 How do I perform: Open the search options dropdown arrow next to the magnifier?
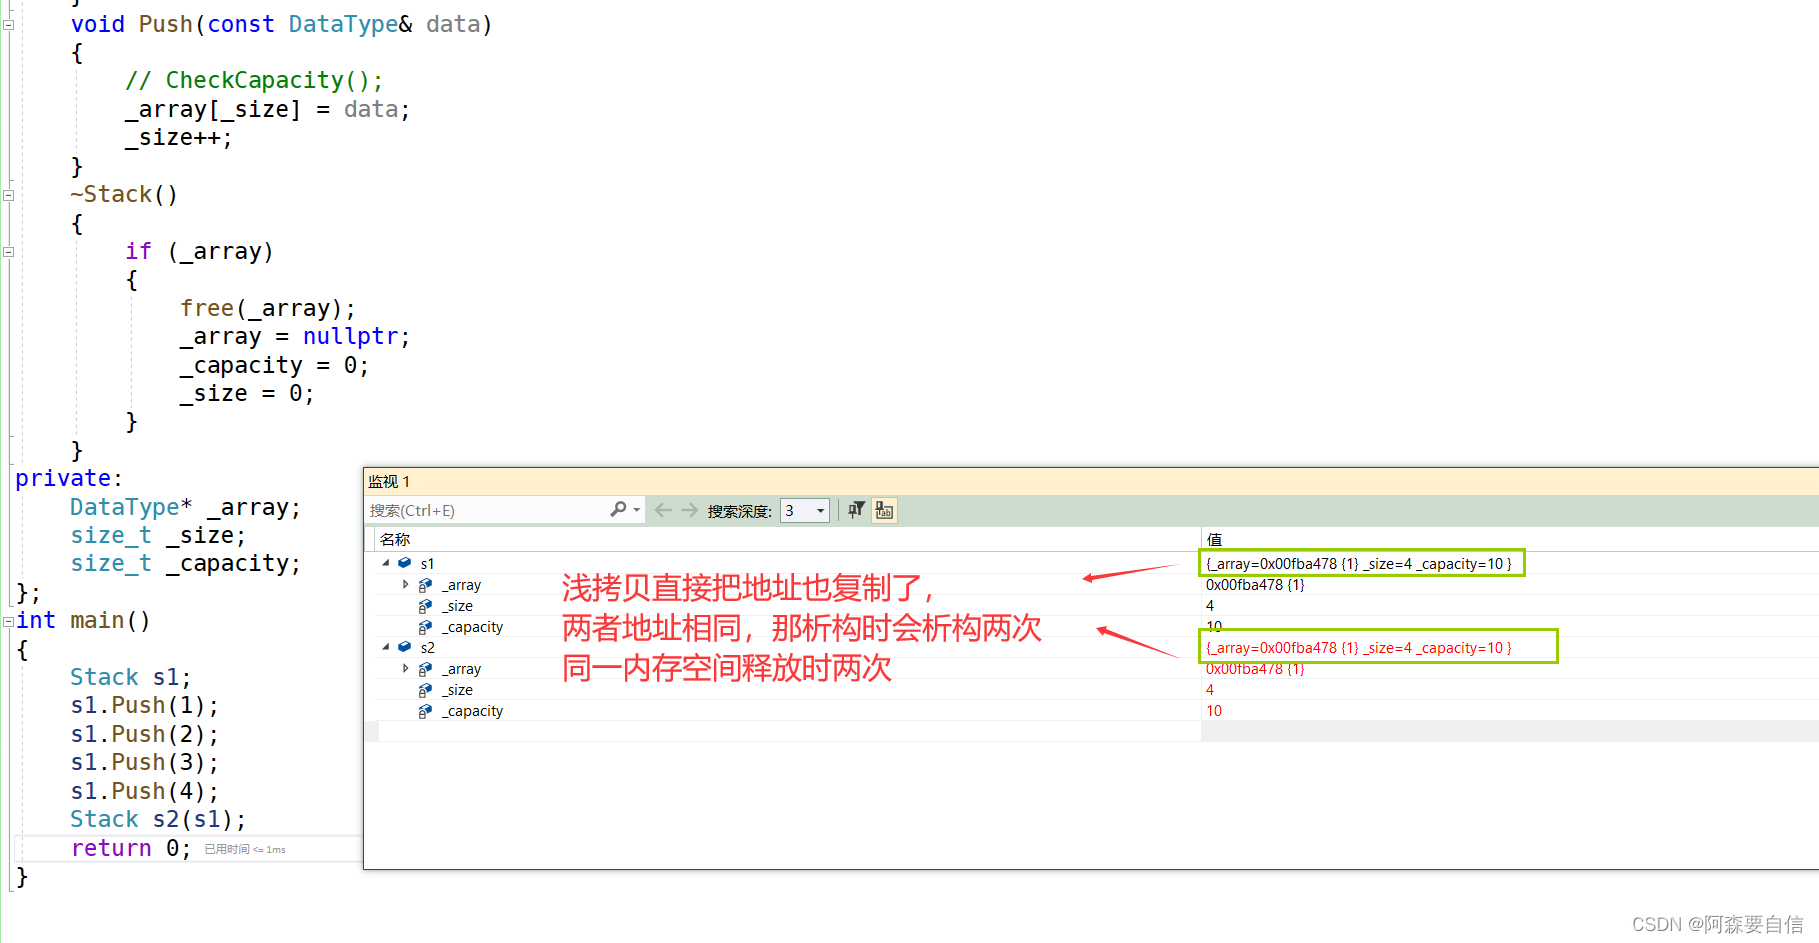pos(636,510)
